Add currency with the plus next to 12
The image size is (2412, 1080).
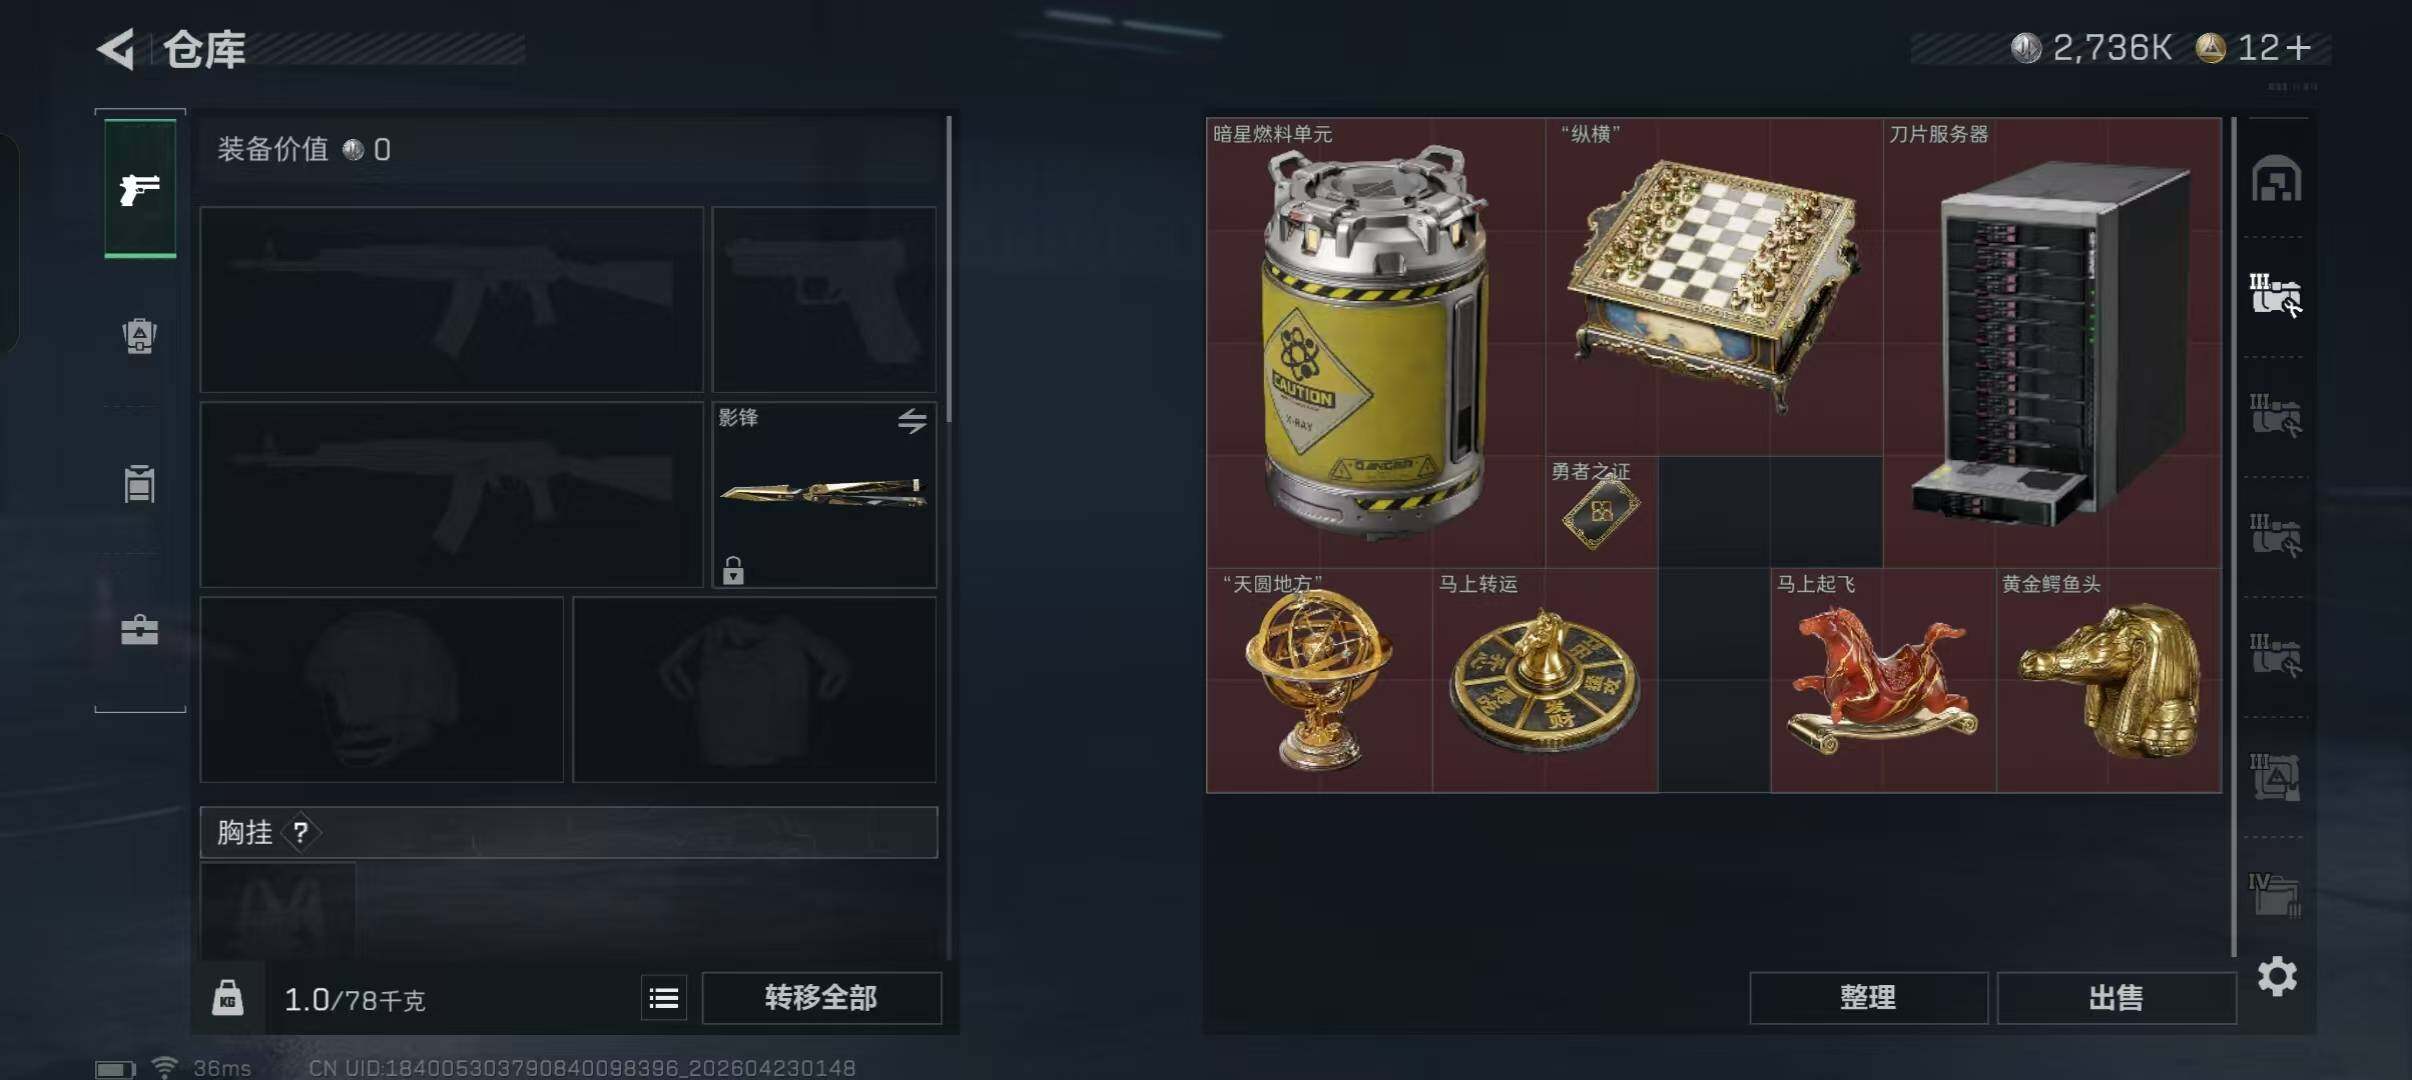coord(2298,48)
